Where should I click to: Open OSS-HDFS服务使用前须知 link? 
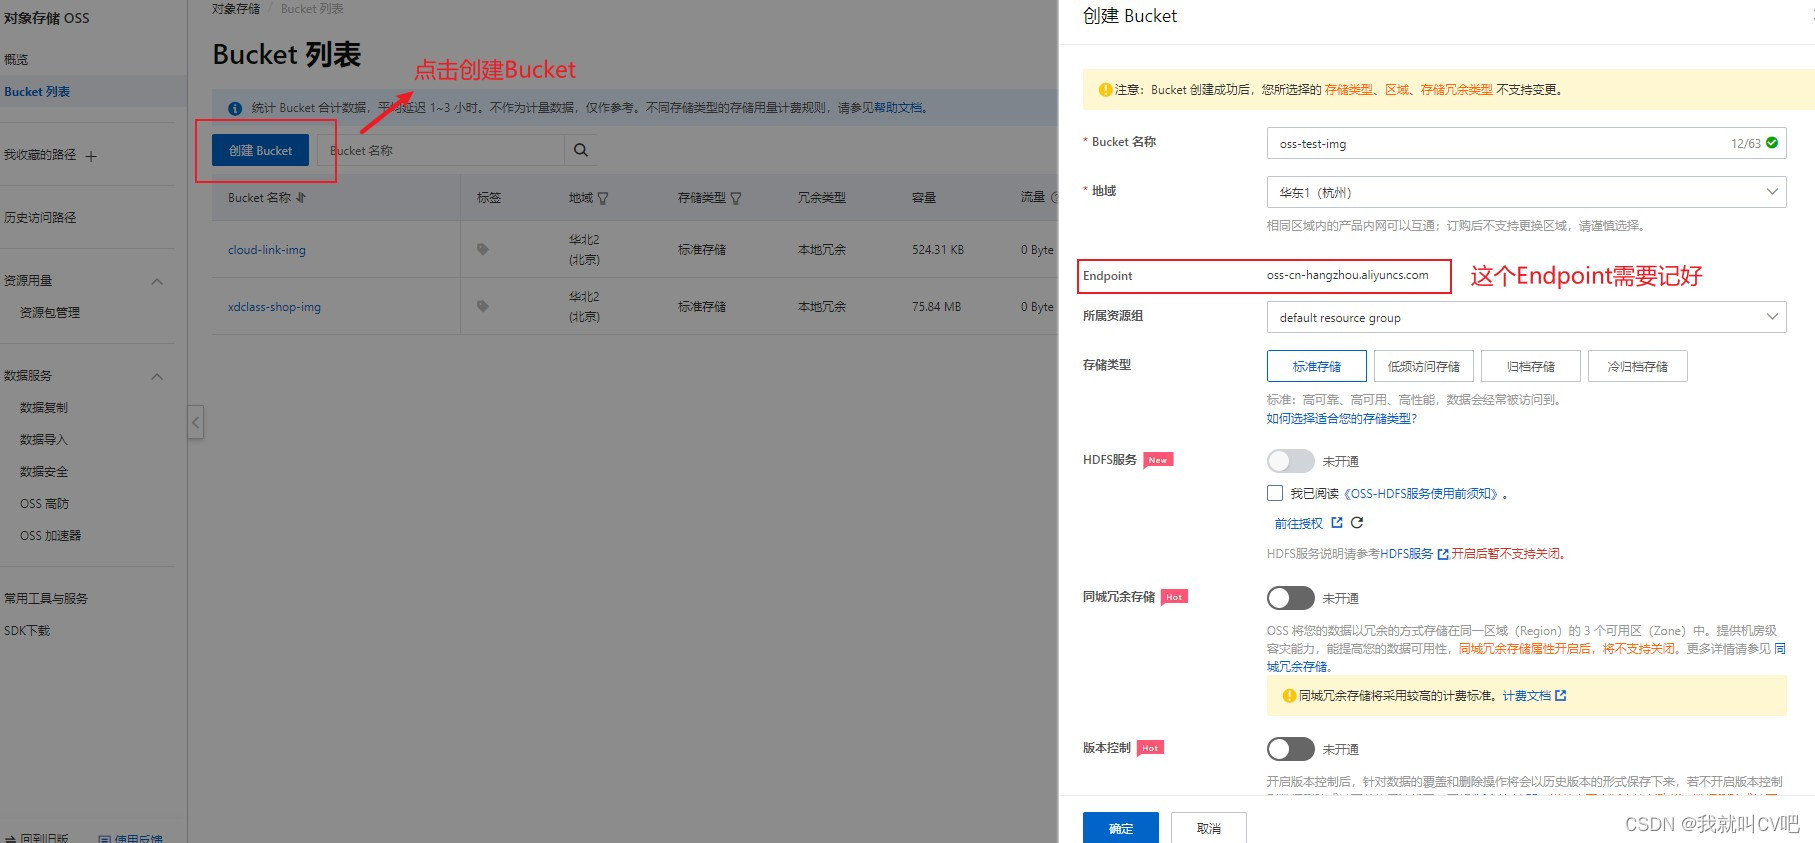pyautogui.click(x=1423, y=493)
